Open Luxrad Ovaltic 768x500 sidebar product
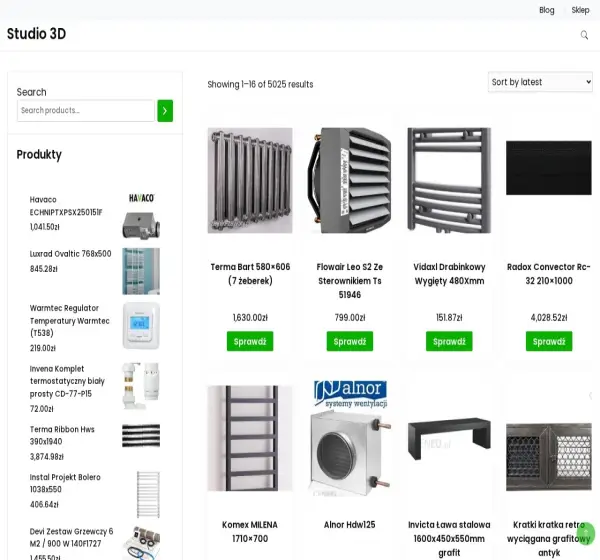The width and height of the screenshot is (600, 560). click(x=70, y=254)
